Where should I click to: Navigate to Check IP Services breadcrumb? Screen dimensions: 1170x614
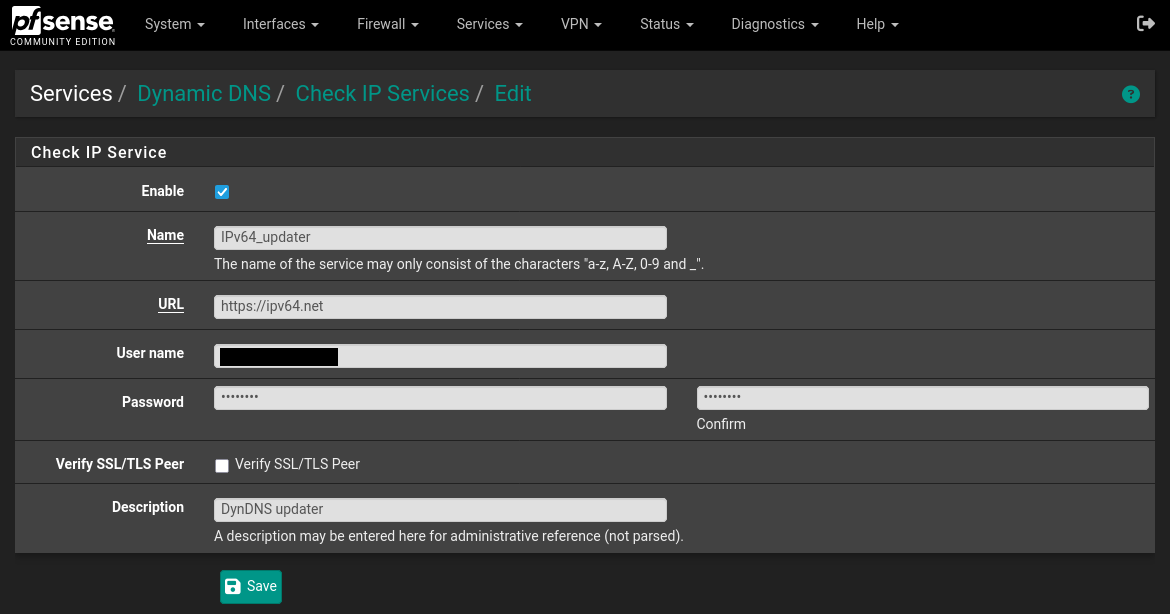tap(382, 94)
